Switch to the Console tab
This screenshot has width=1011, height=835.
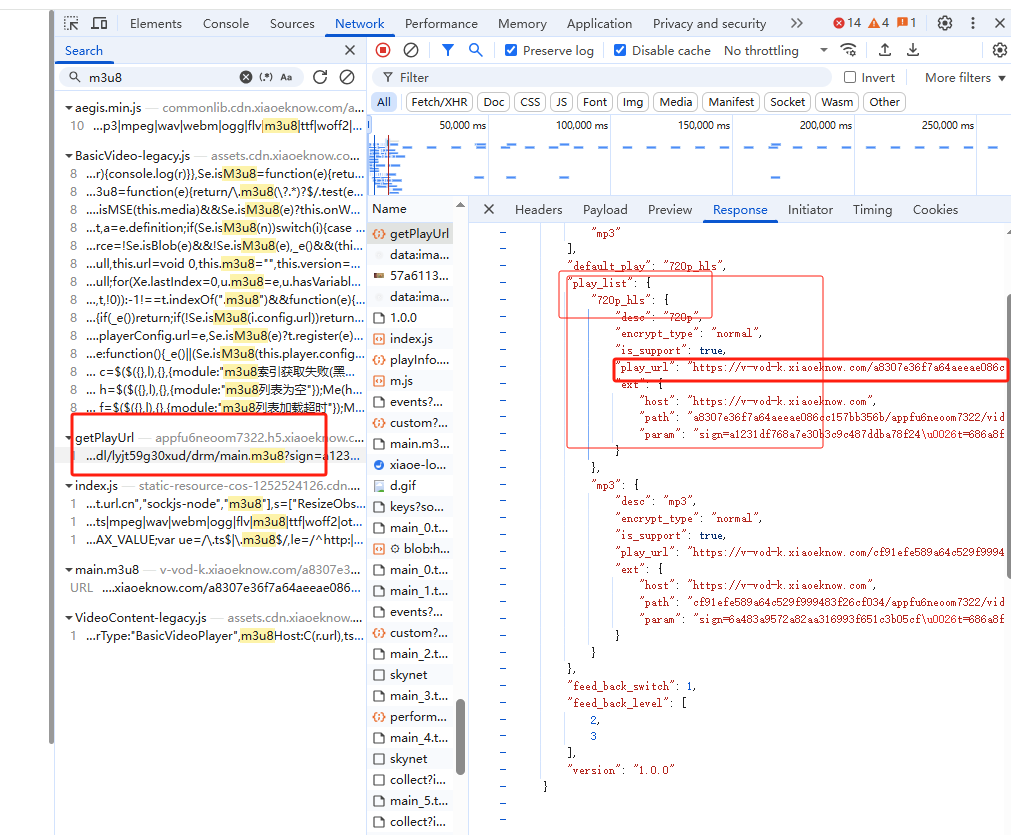coord(226,24)
